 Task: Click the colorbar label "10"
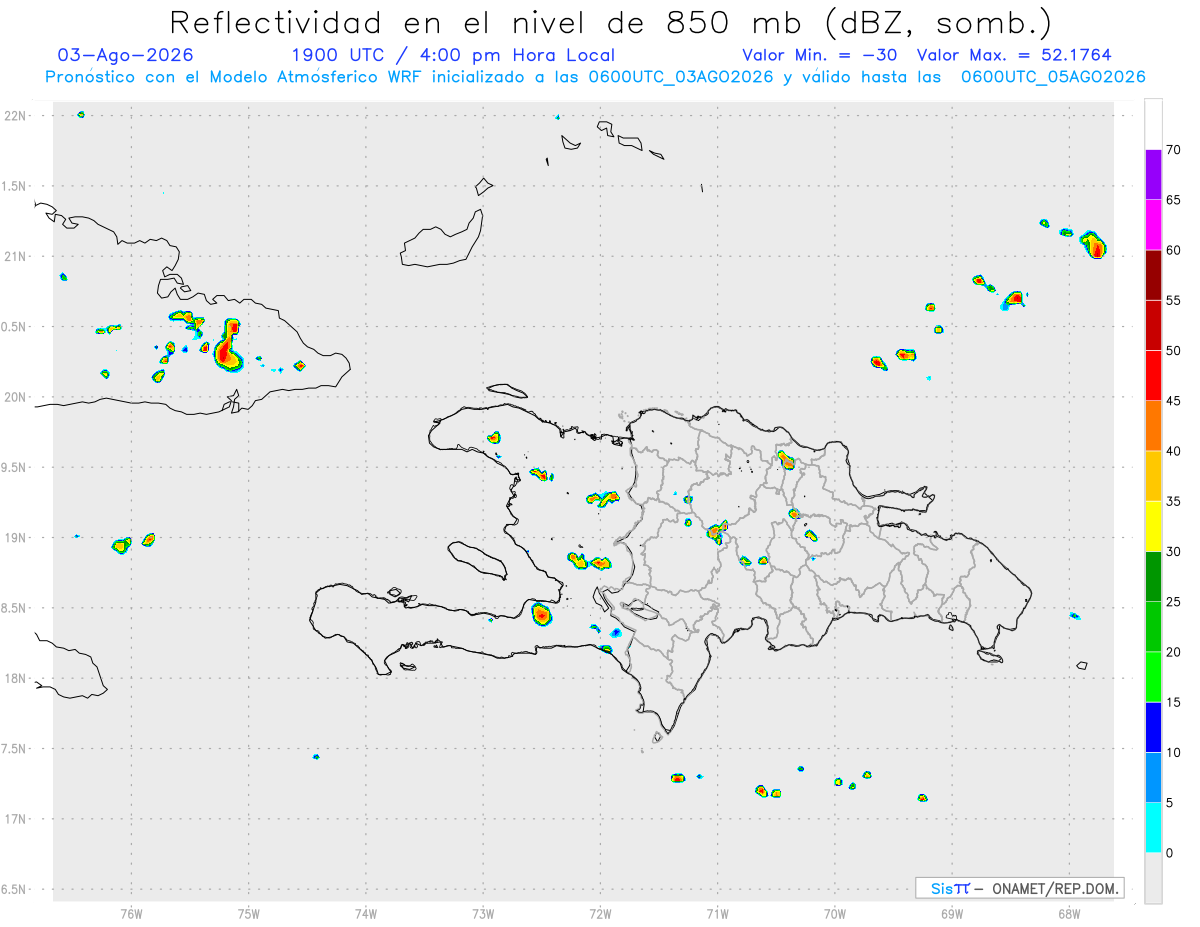point(1174,752)
